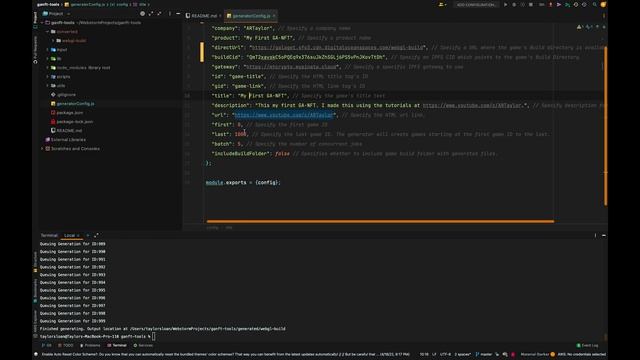This screenshot has height=360, width=640.
Task: Open the Event Log
Action: 587,345
